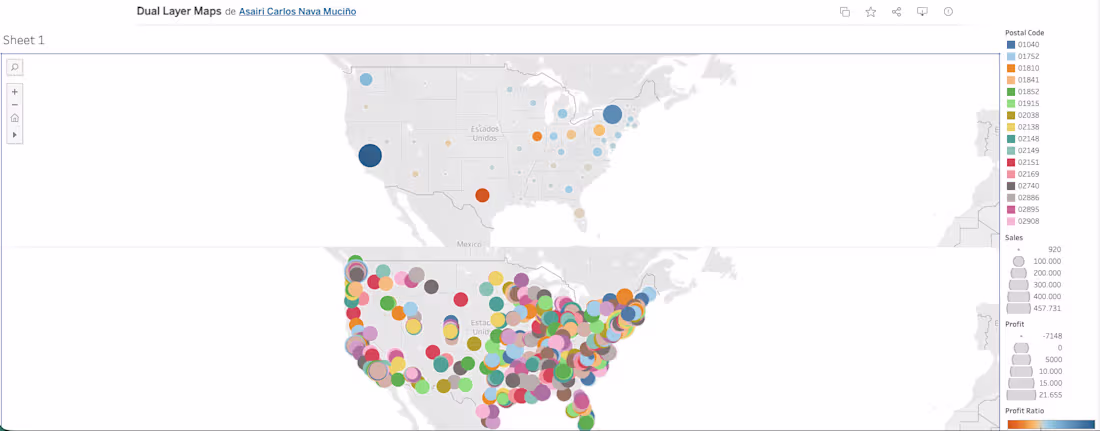Click legend swatch for postal code 02740
Image resolution: width=1100 pixels, height=431 pixels.
coord(1011,186)
